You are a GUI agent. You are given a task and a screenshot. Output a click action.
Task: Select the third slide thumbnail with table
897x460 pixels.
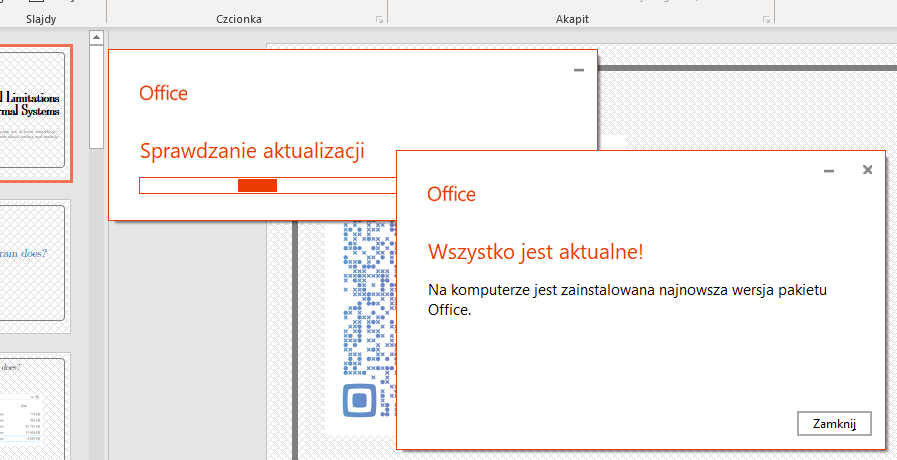coord(33,406)
